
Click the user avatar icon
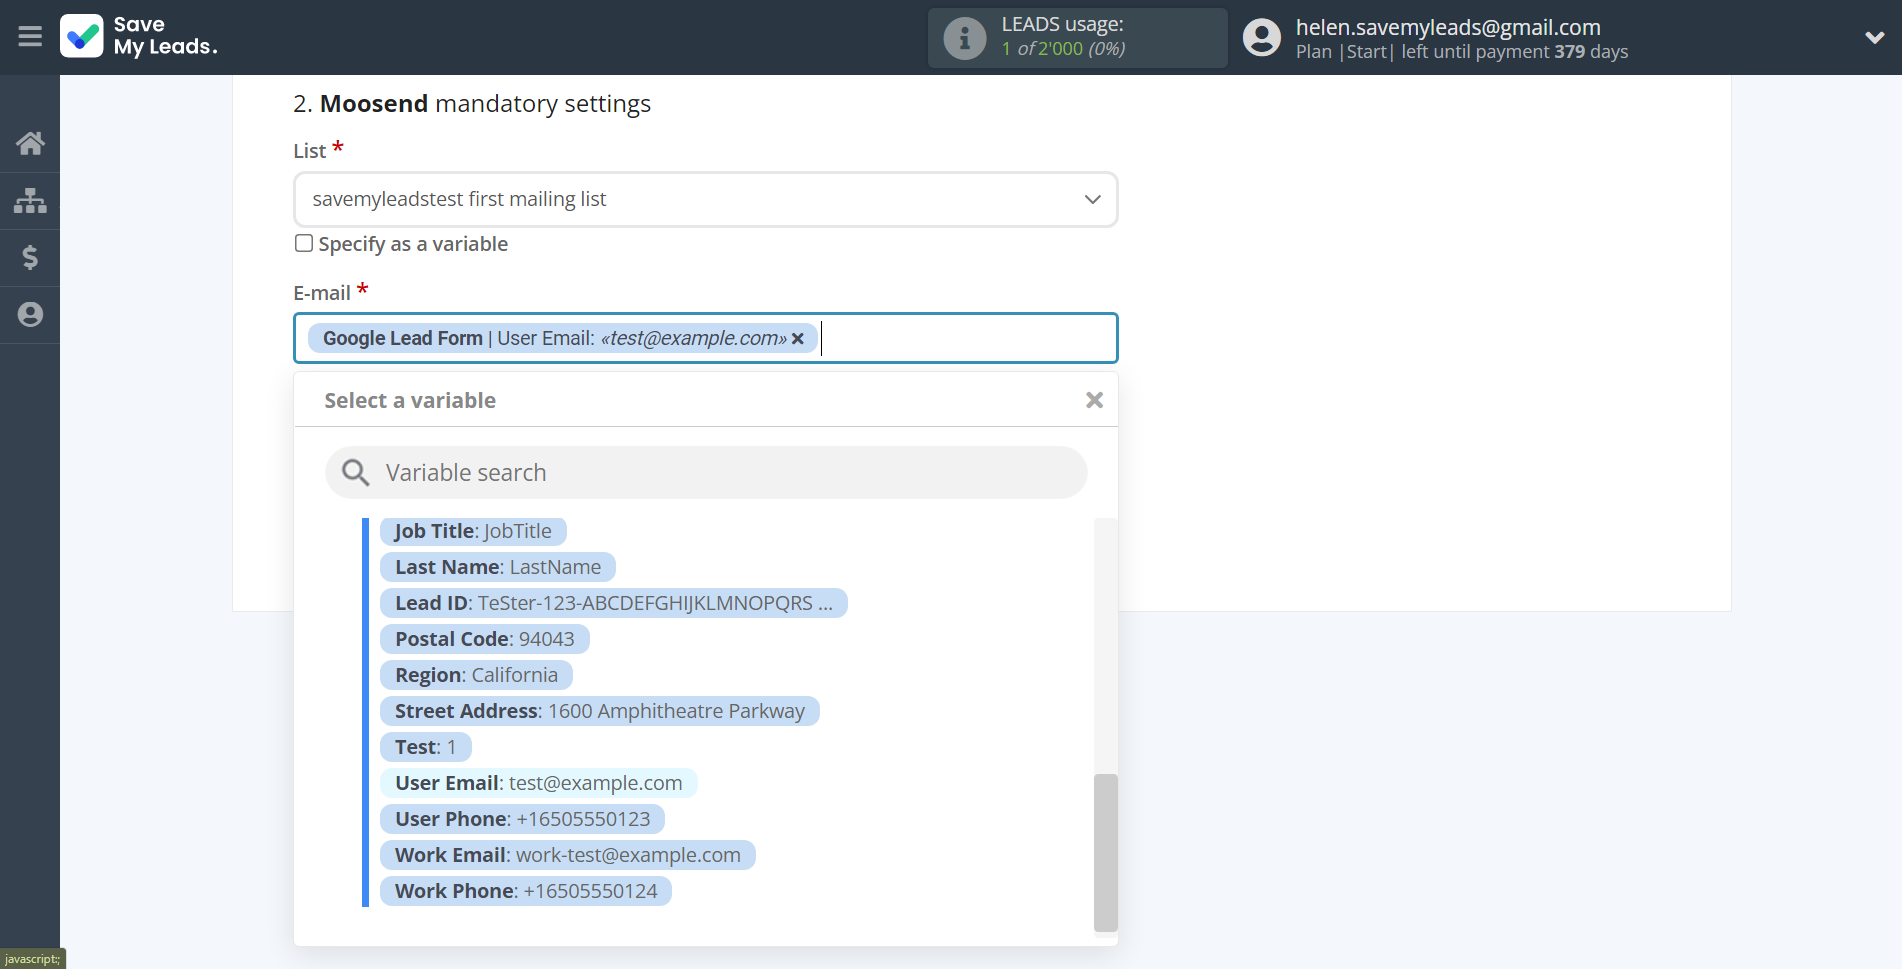point(1262,38)
